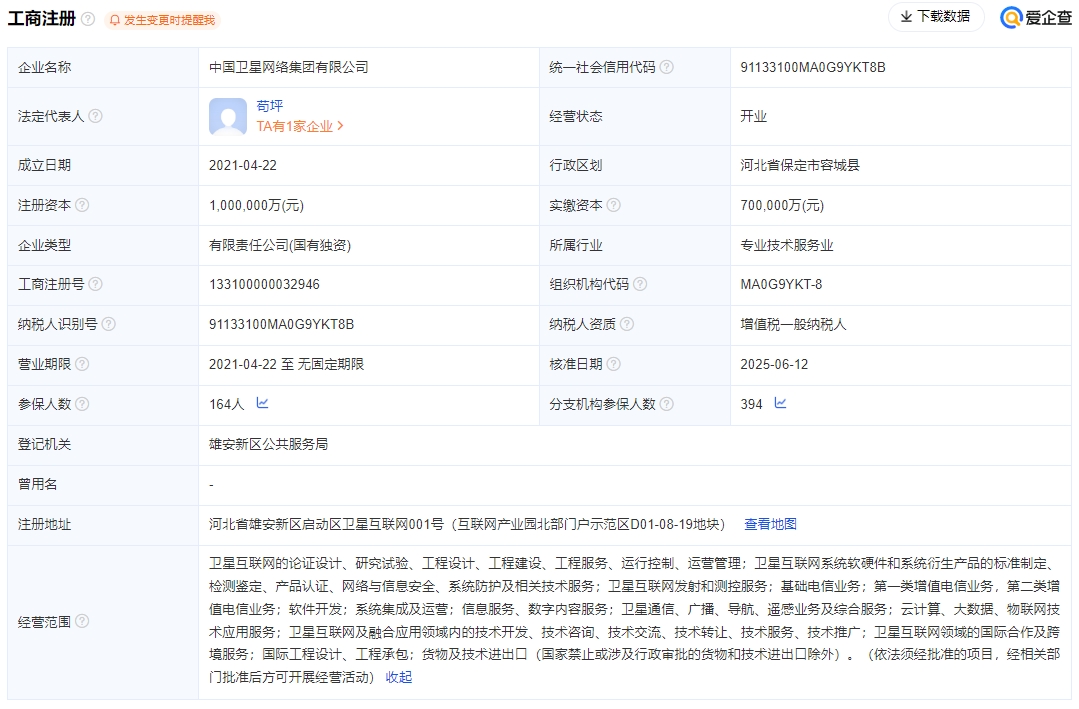Click help icon next to 纳税人识别号
The height and width of the screenshot is (709, 1079).
[x=109, y=324]
